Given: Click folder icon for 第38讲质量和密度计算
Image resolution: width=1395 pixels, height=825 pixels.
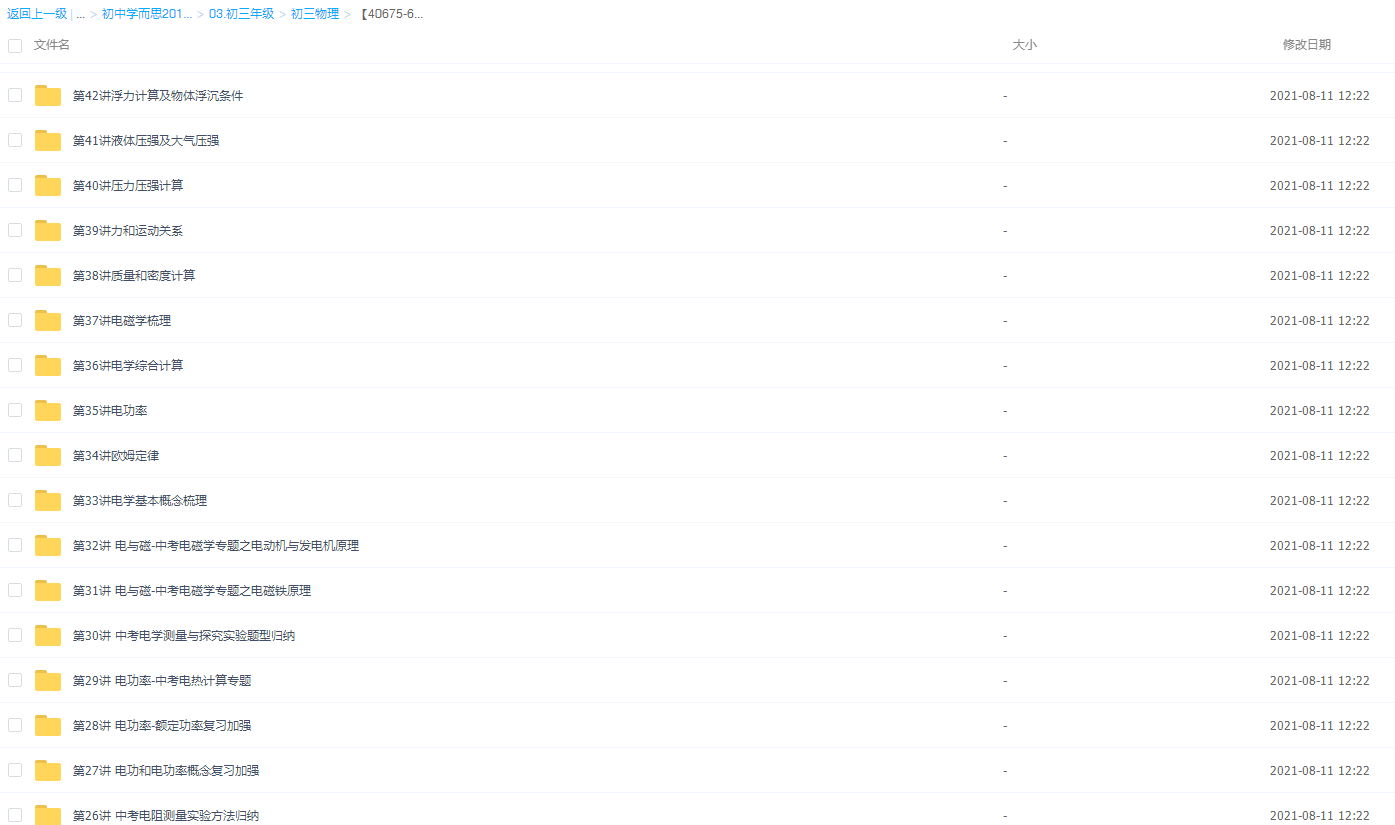Looking at the screenshot, I should (48, 276).
